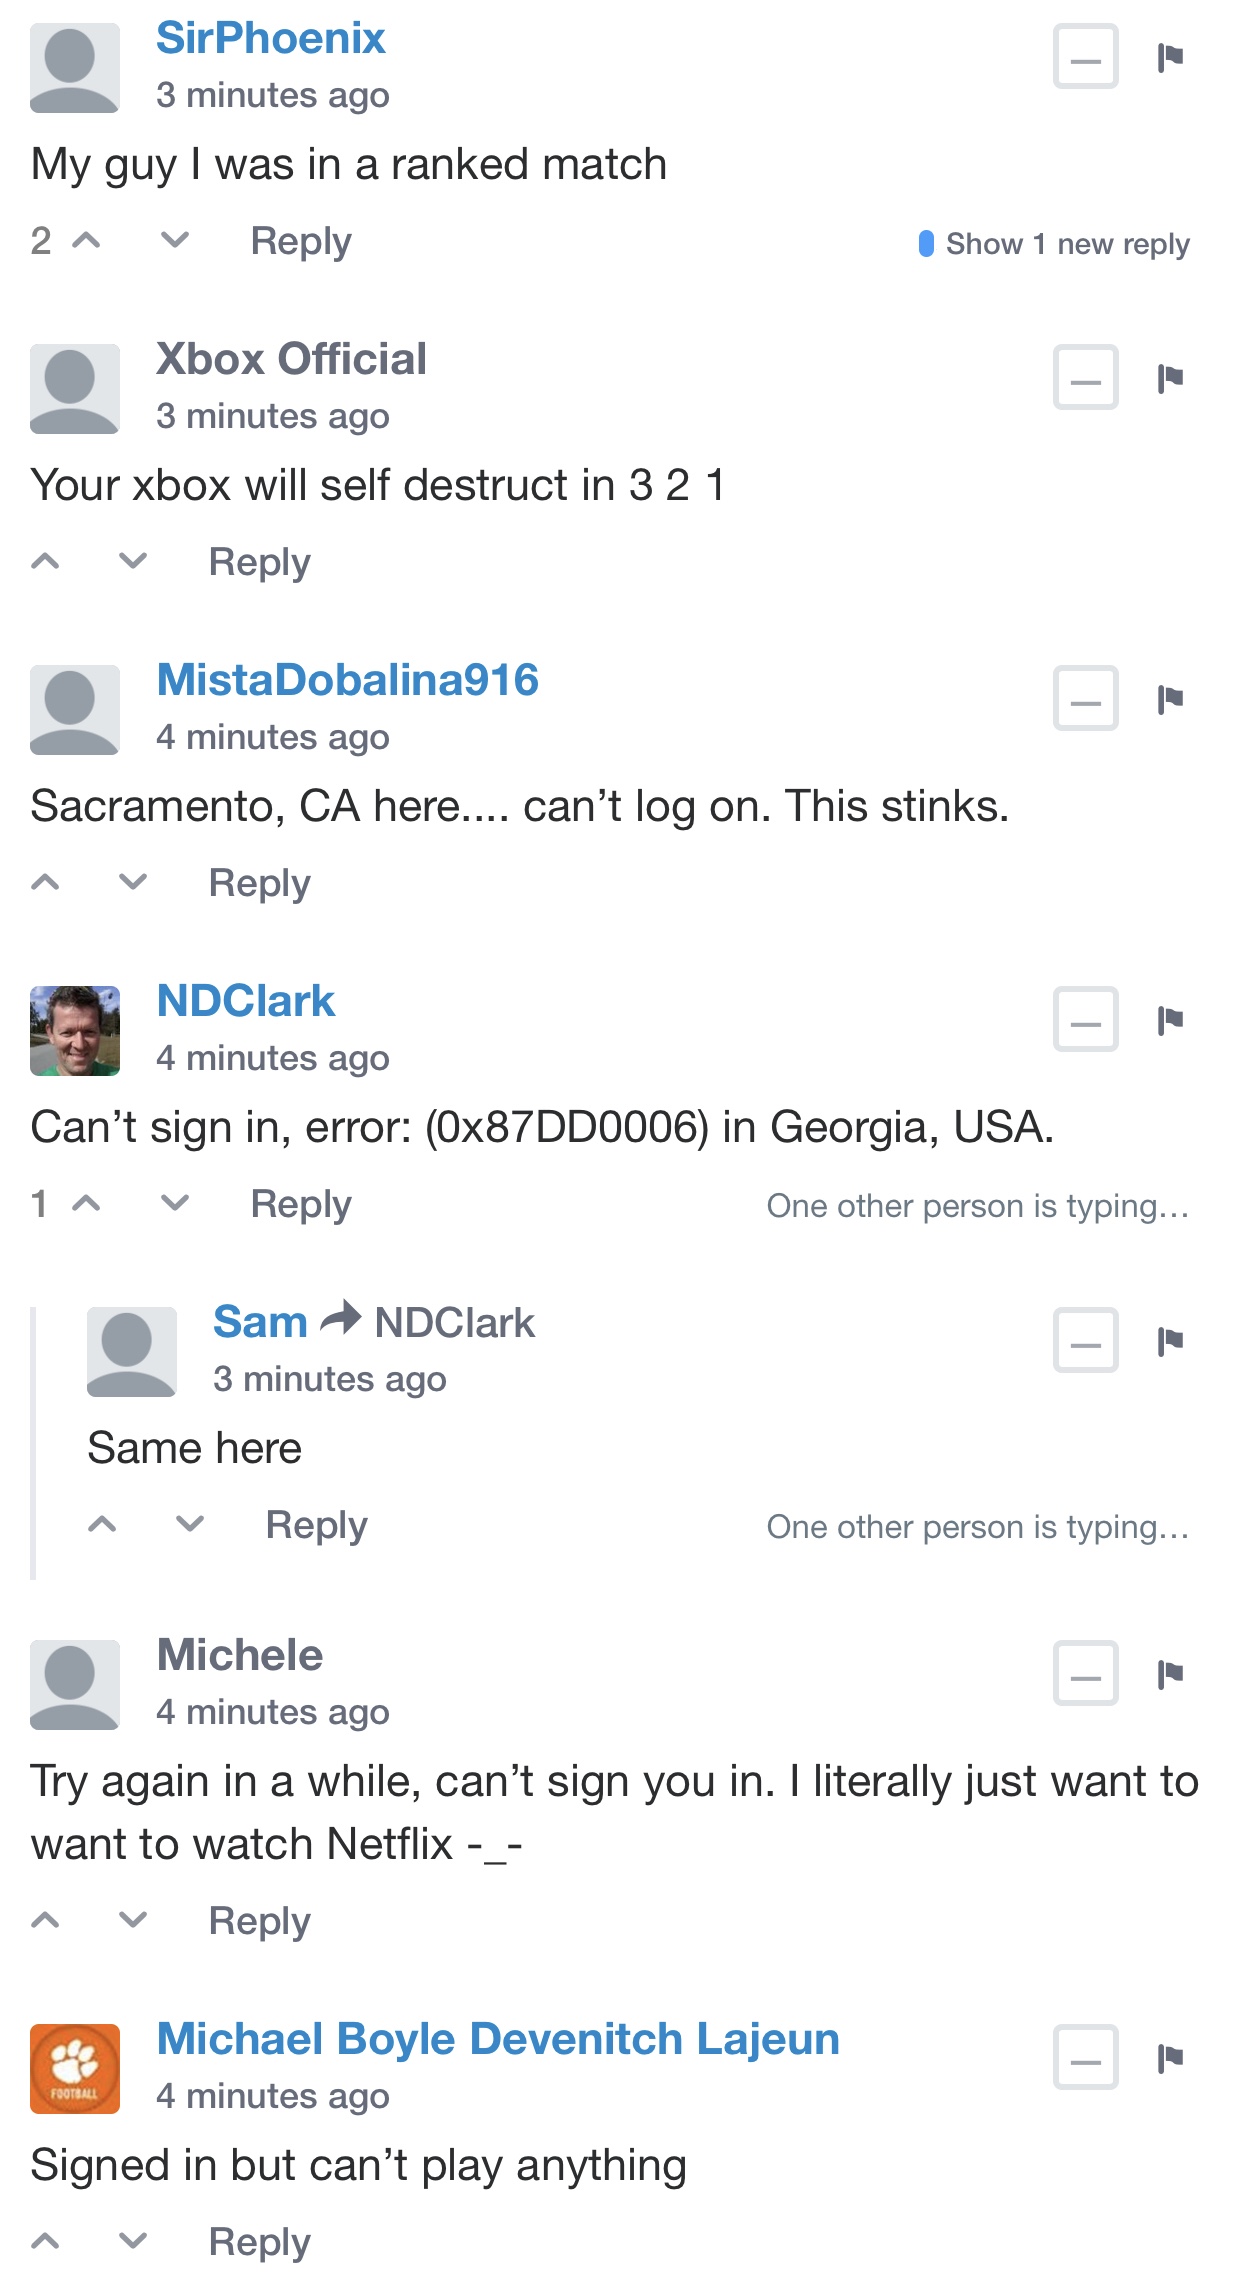Open Michael Boyle Devenitch Lajeun's profile
The image size is (1242, 2286).
pos(498,2039)
